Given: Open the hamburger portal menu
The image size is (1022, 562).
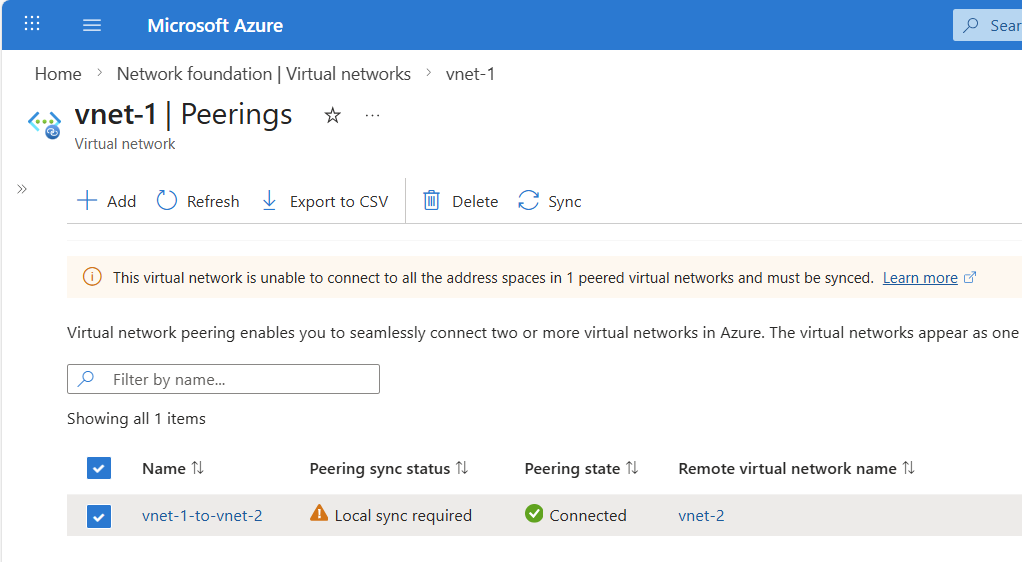Looking at the screenshot, I should [92, 25].
